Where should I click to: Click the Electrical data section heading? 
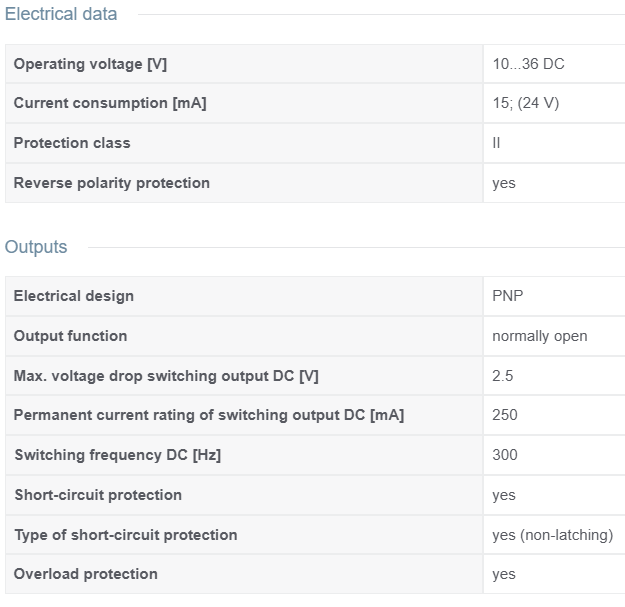point(61,14)
